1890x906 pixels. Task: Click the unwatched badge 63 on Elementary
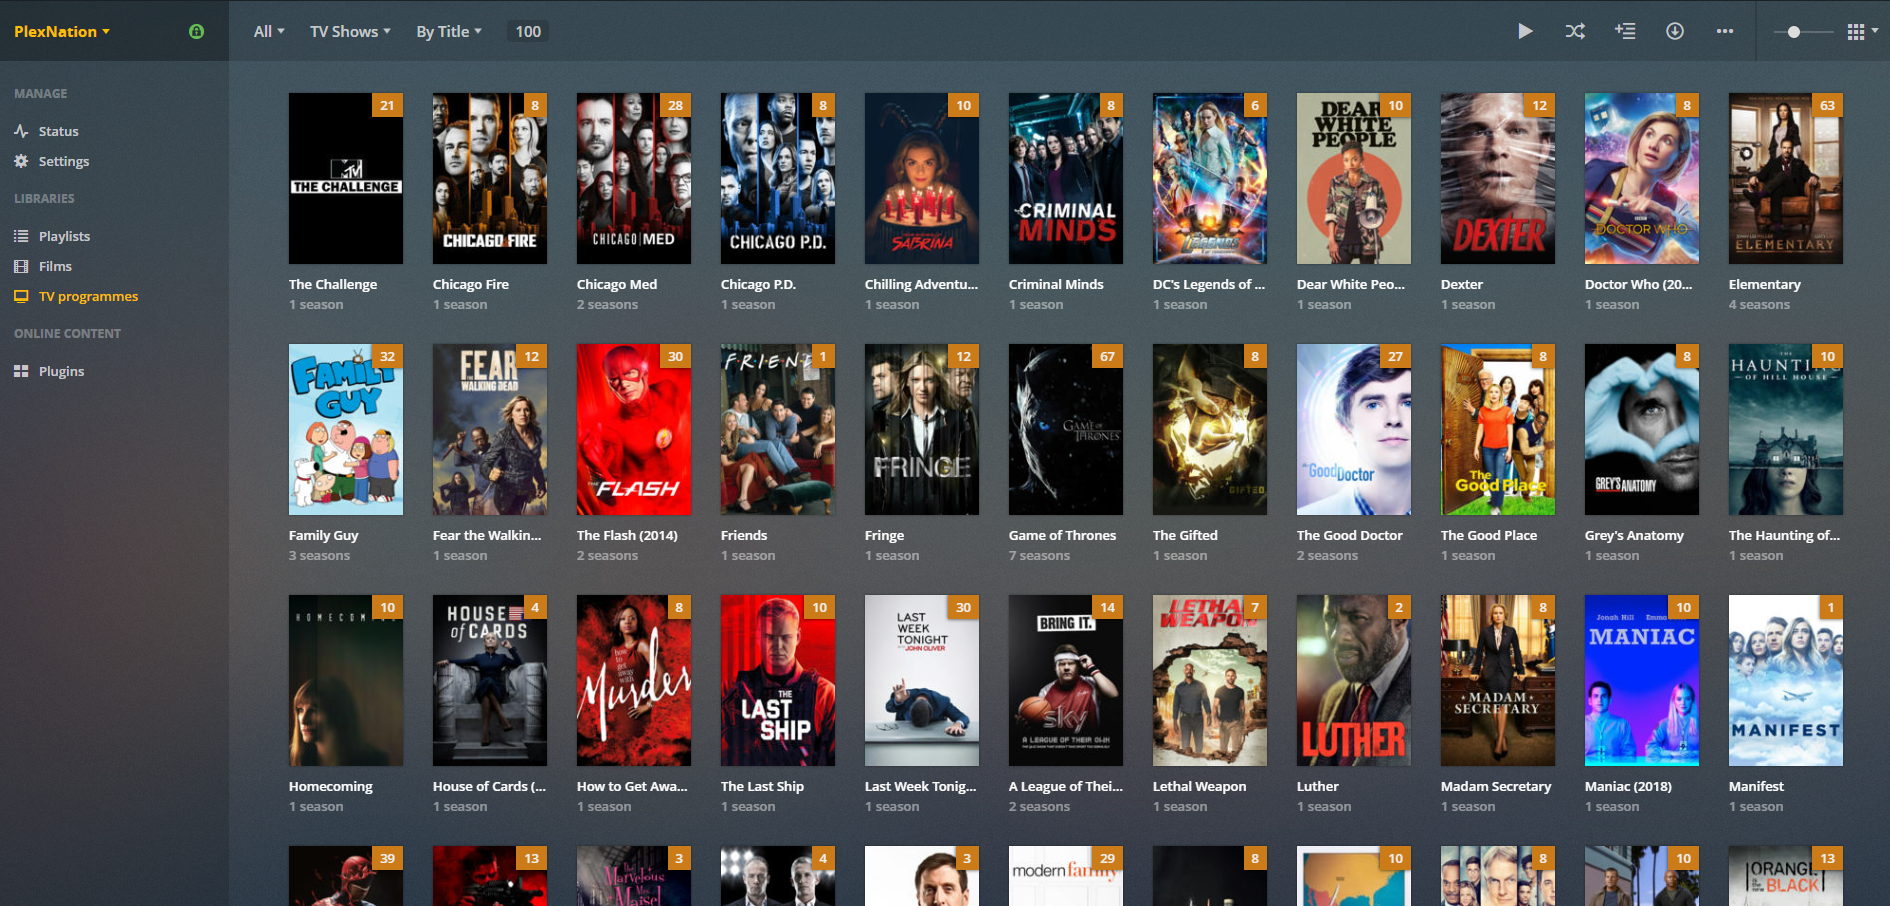(1827, 105)
